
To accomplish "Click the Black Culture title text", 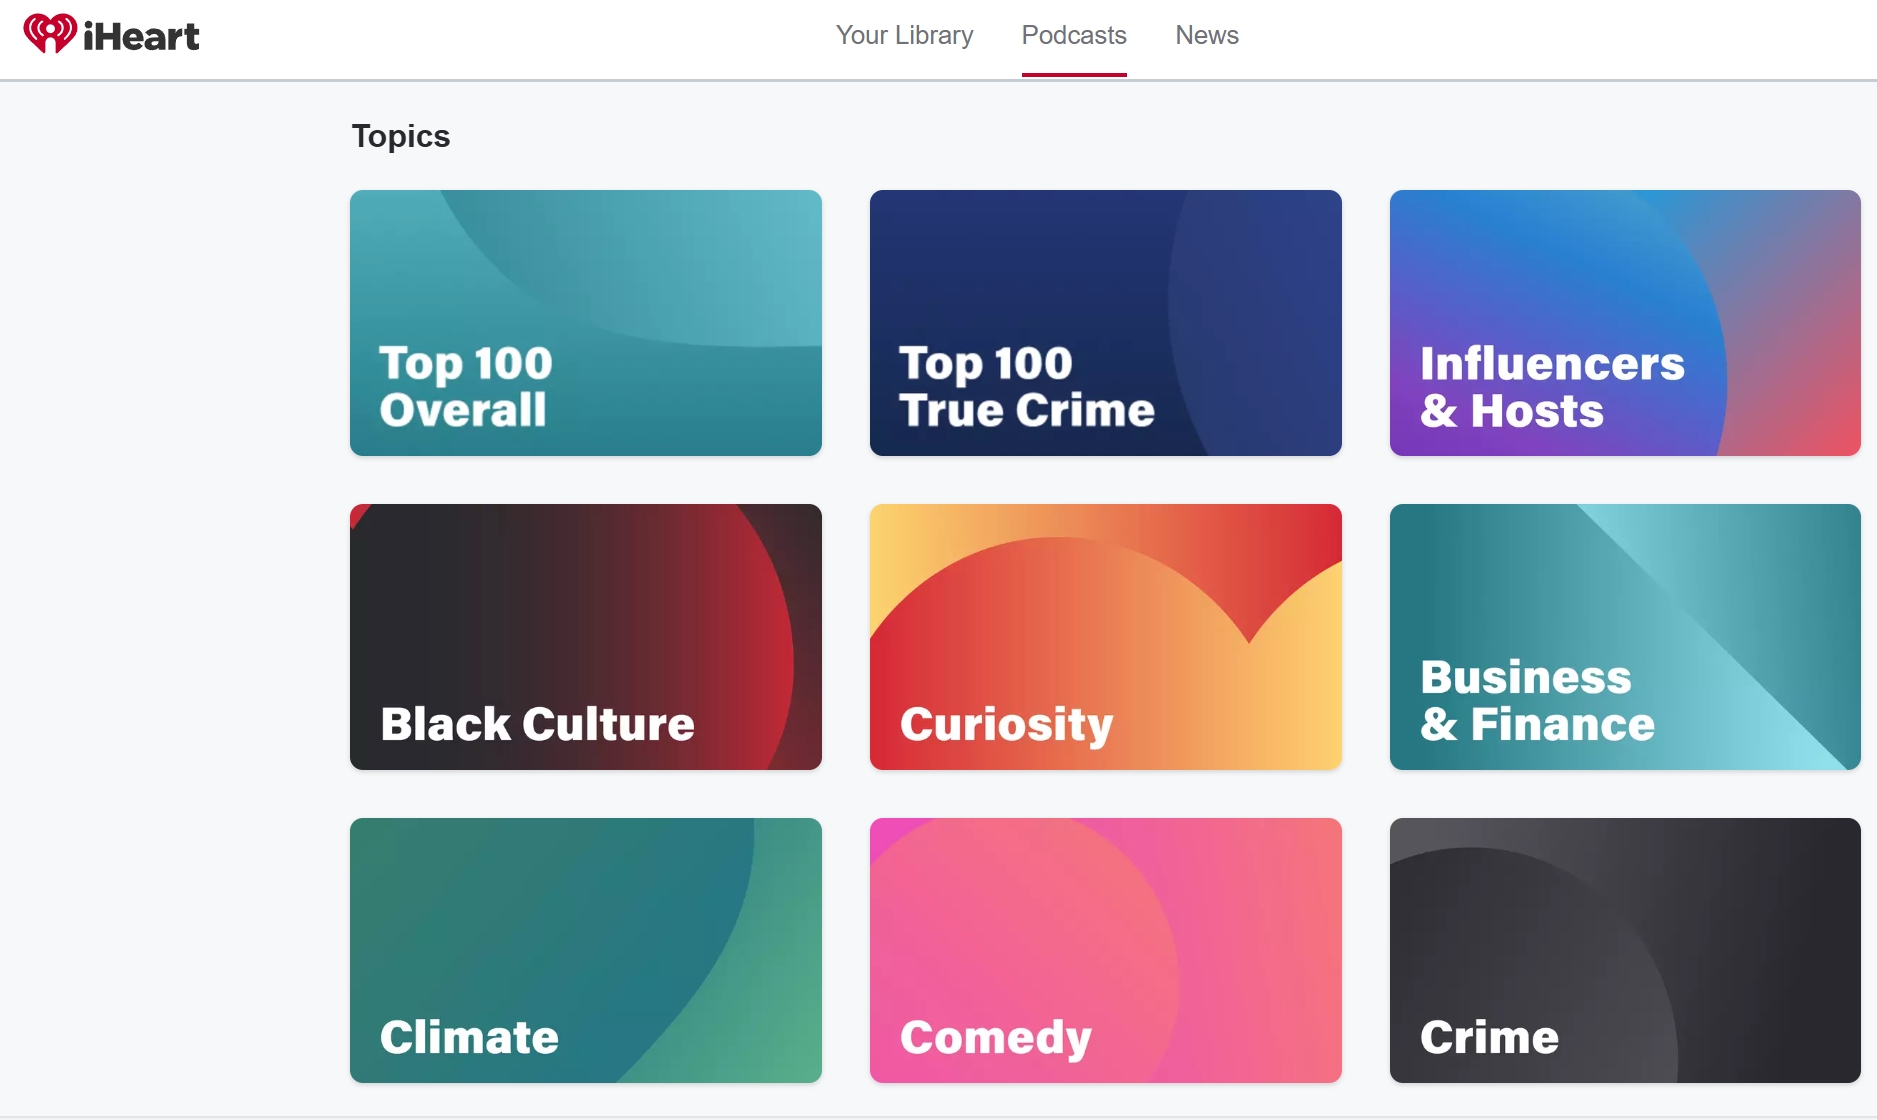I will (537, 724).
